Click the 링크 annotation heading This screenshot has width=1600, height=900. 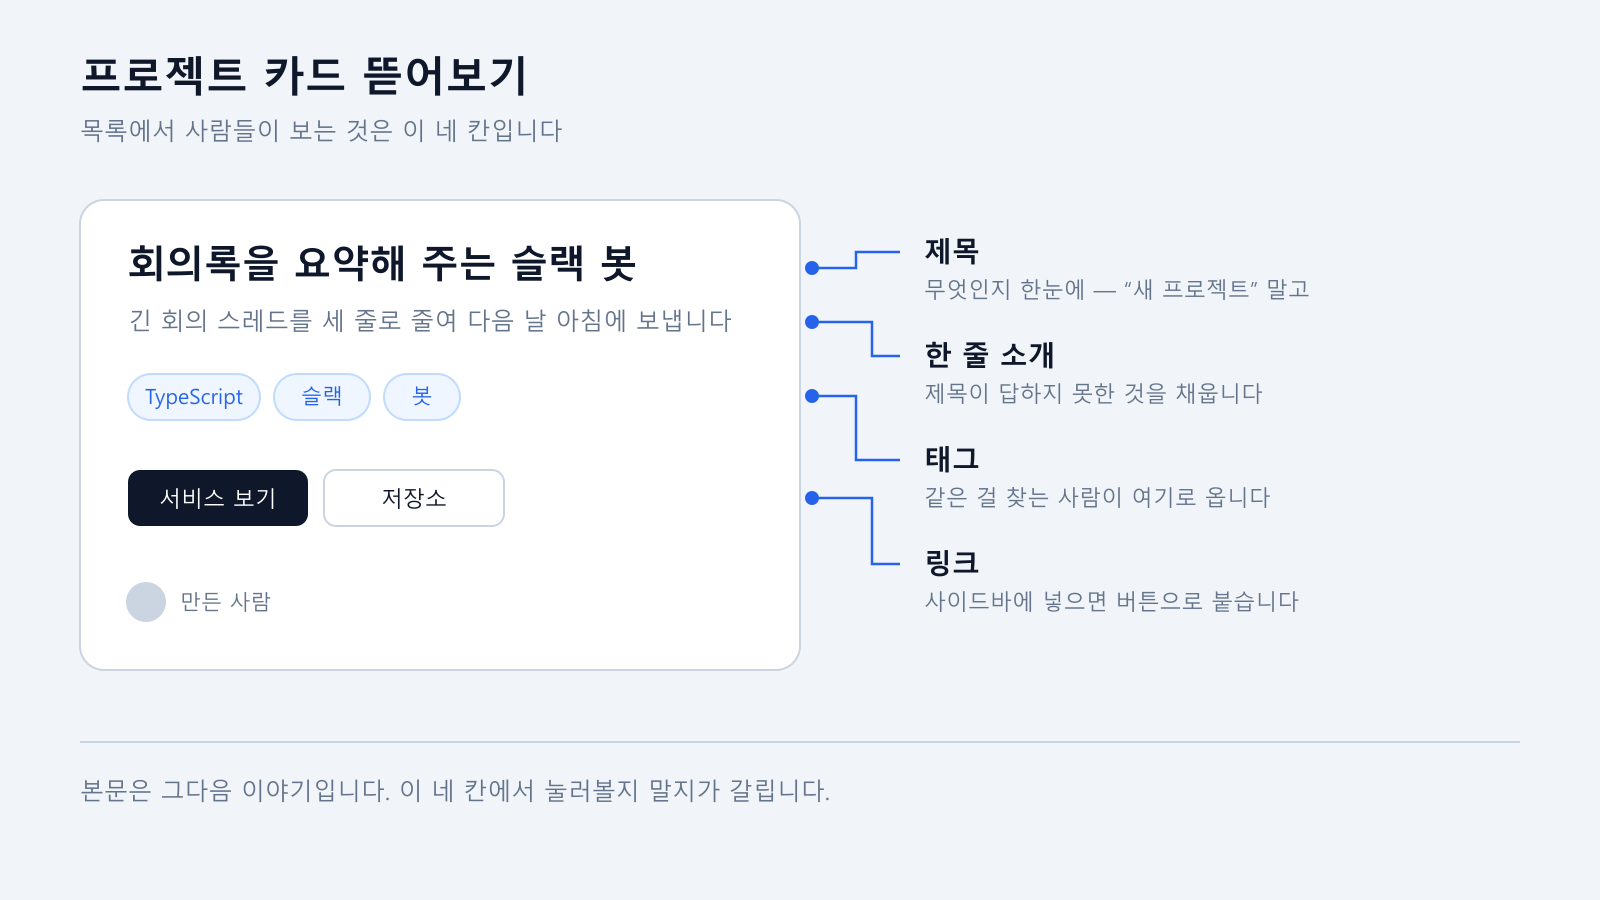[x=952, y=563]
